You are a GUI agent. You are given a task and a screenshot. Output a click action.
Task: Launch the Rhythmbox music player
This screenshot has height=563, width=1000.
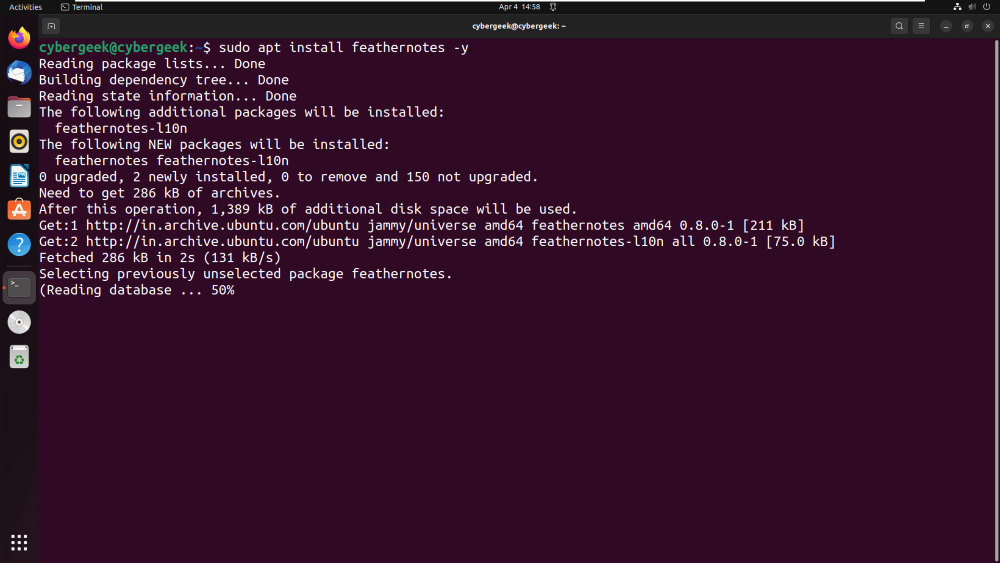[x=19, y=141]
